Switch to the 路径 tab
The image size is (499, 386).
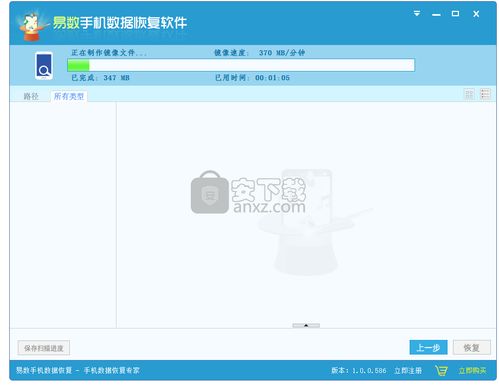(x=31, y=96)
